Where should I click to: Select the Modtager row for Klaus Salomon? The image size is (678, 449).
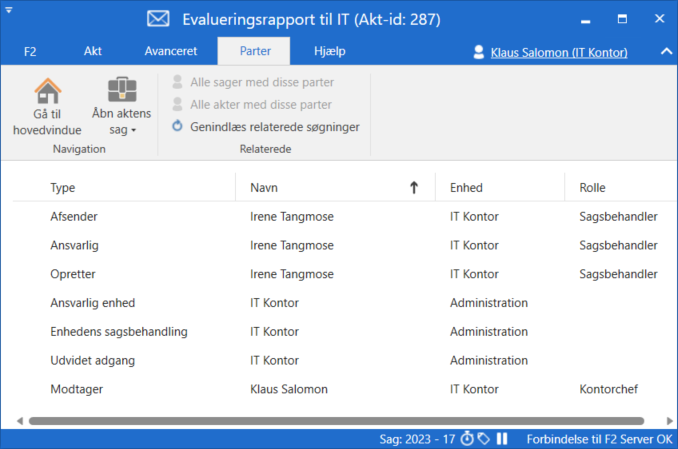288,389
